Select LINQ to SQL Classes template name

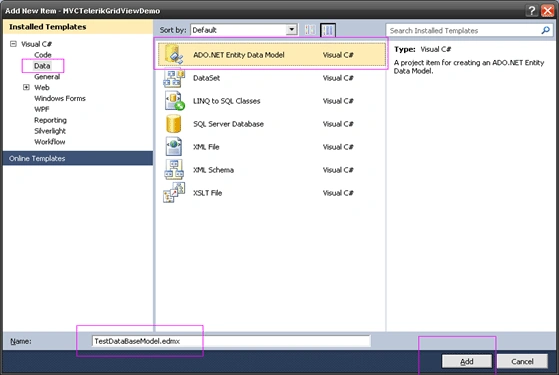point(227,101)
